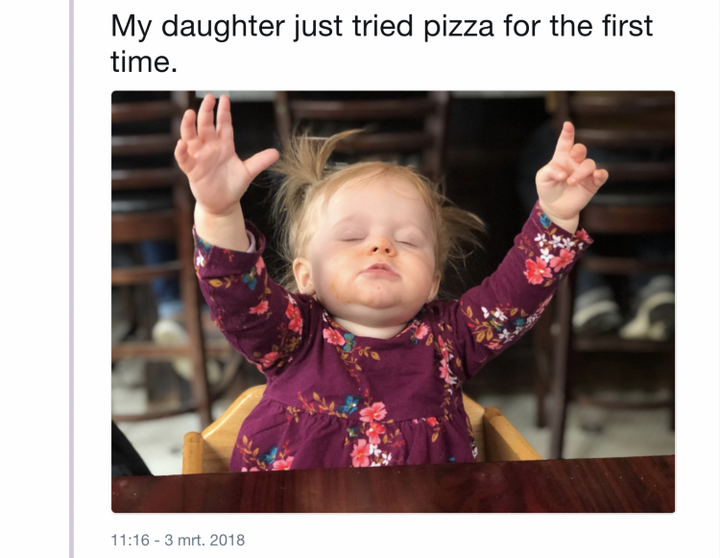Click the dark wooden table edge in the photo

click(x=393, y=485)
